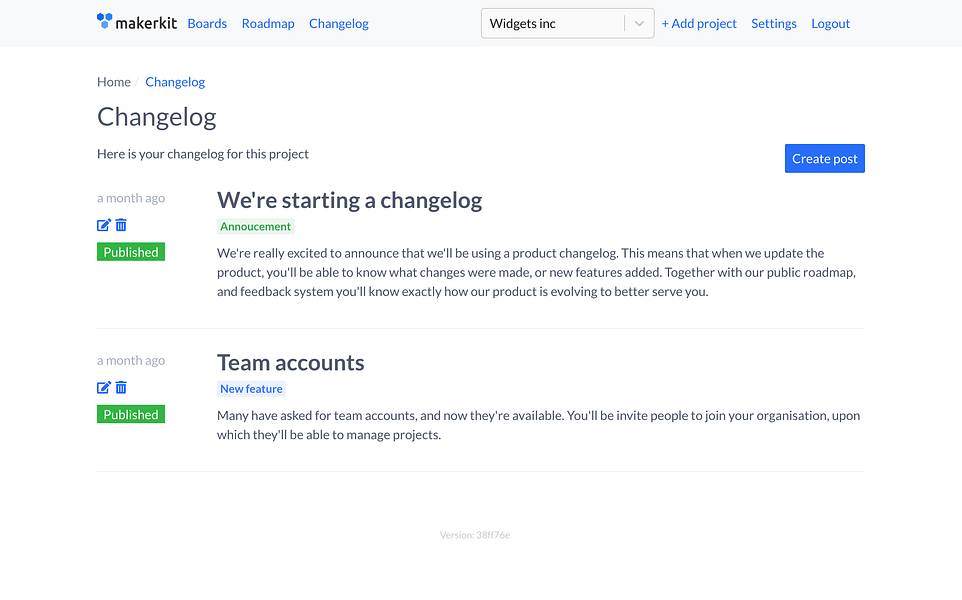Click the New feature tag label
Viewport: 962px width, 600px height.
(x=251, y=389)
